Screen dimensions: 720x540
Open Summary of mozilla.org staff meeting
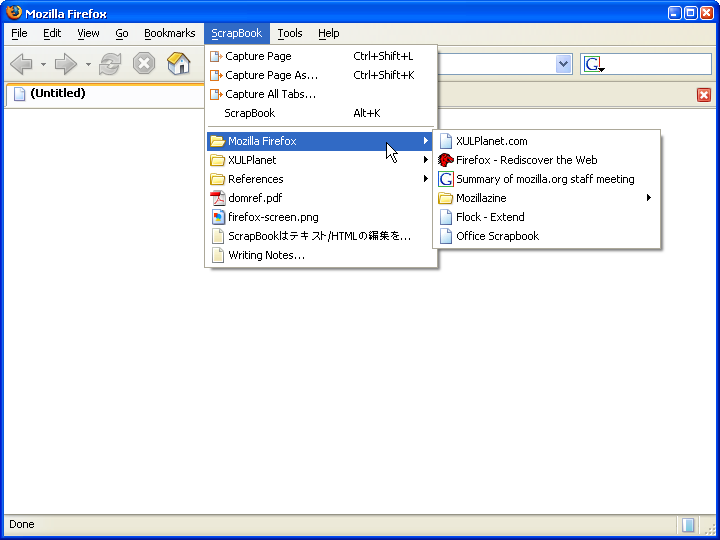[546, 179]
